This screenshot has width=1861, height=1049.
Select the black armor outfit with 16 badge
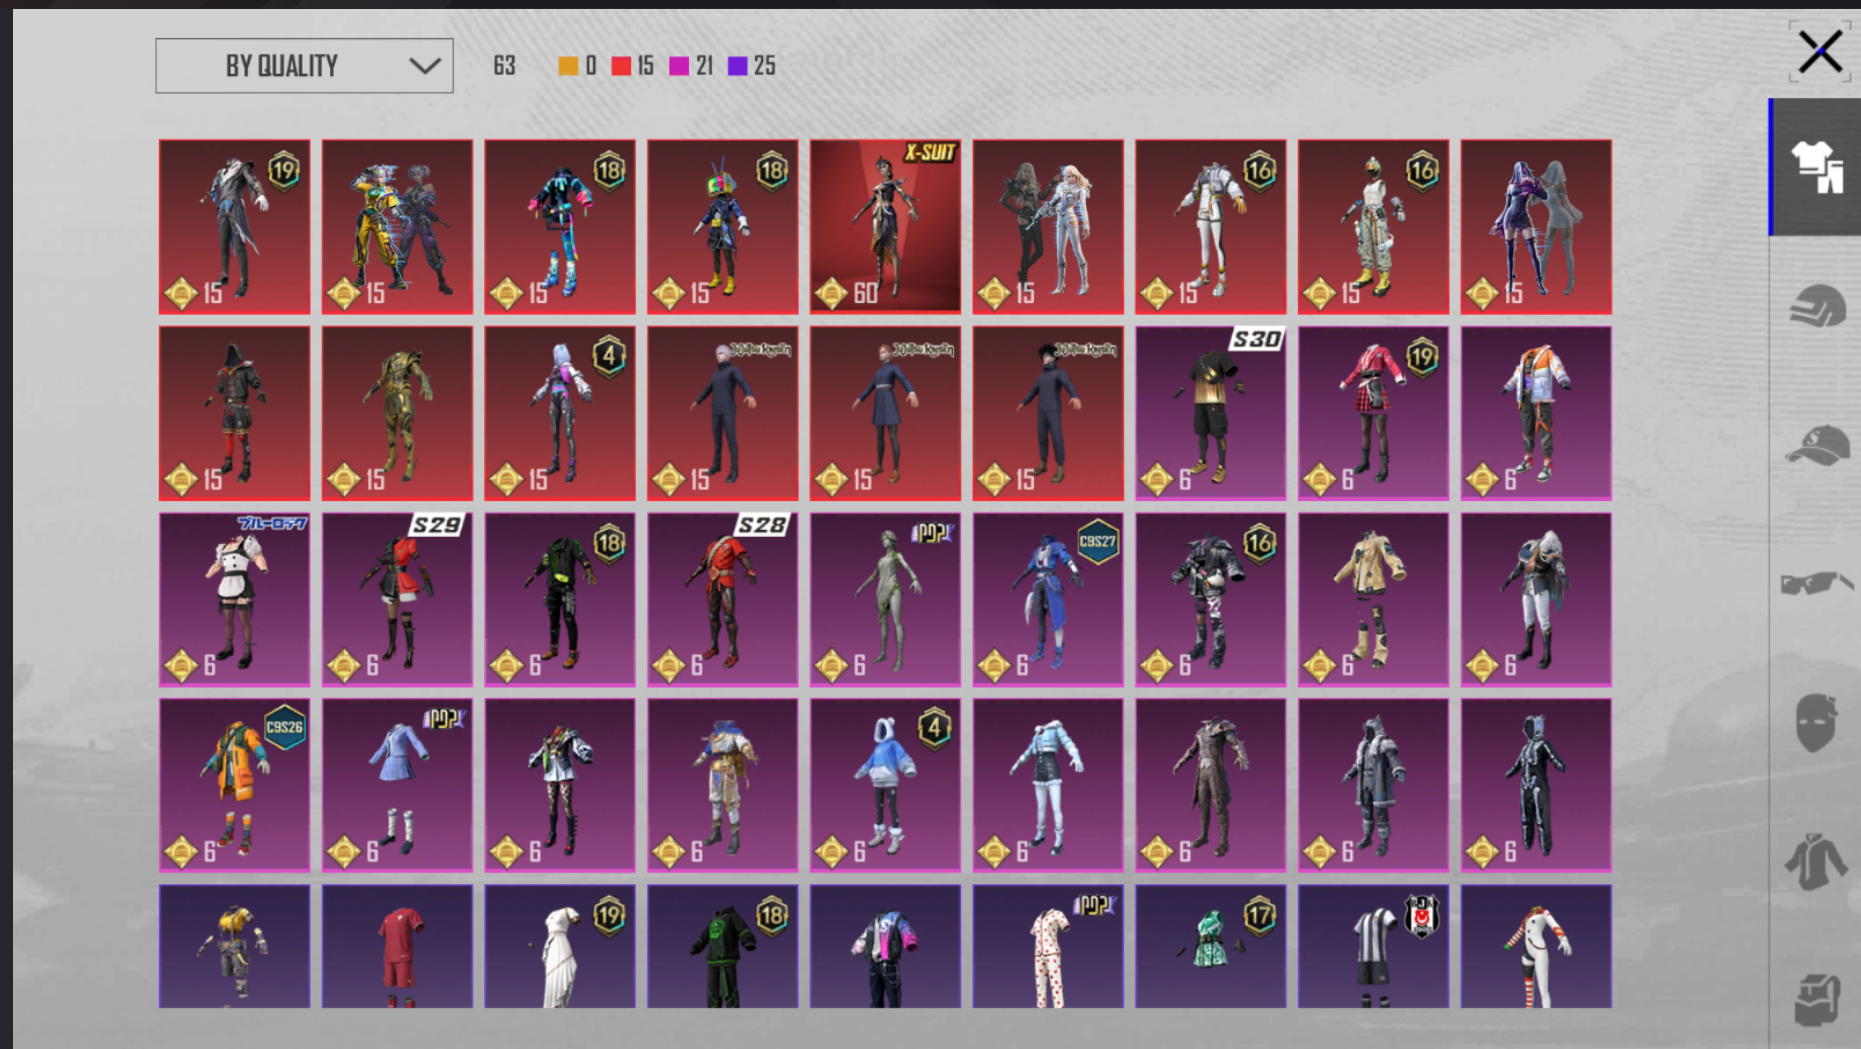[1211, 599]
